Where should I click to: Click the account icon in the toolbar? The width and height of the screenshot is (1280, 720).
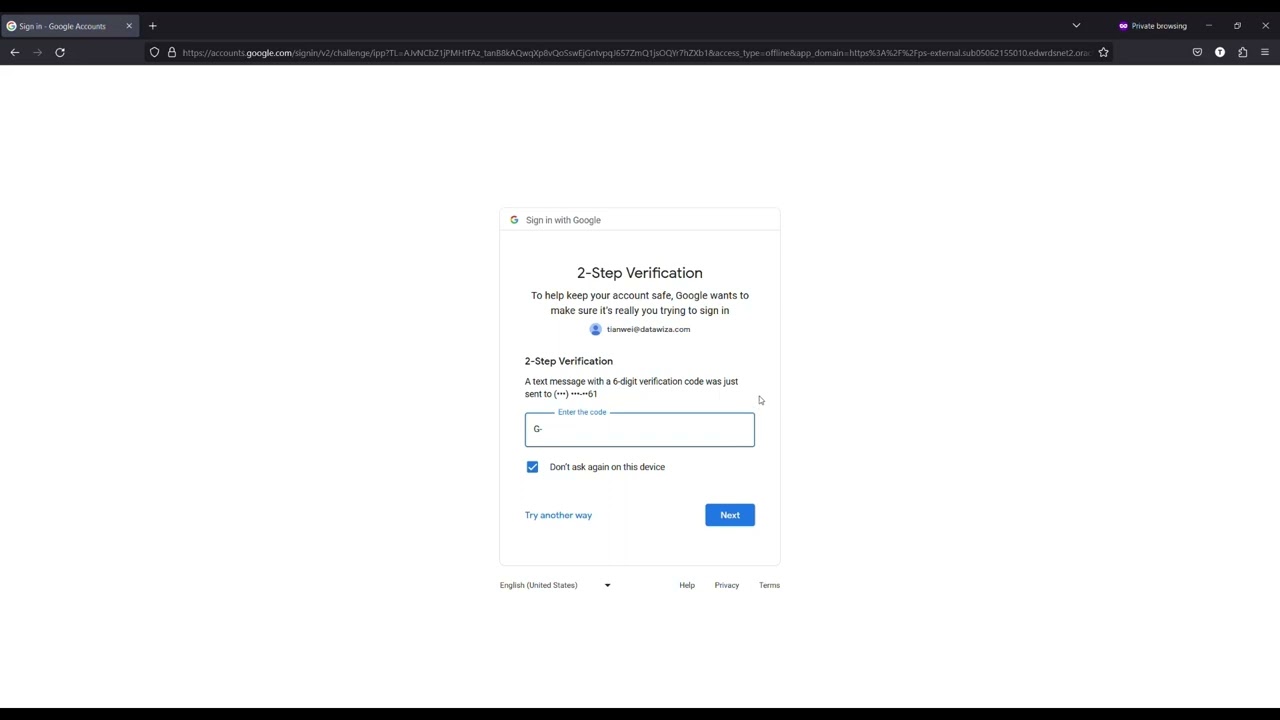1220,52
